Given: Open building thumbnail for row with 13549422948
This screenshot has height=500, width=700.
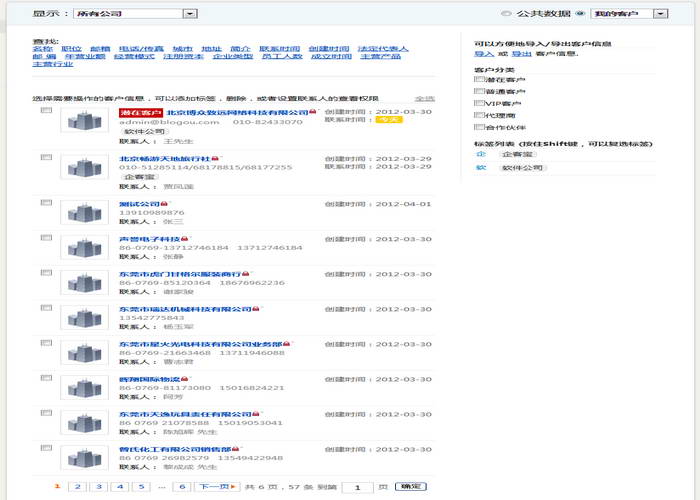Looking at the screenshot, I should click(x=84, y=458).
